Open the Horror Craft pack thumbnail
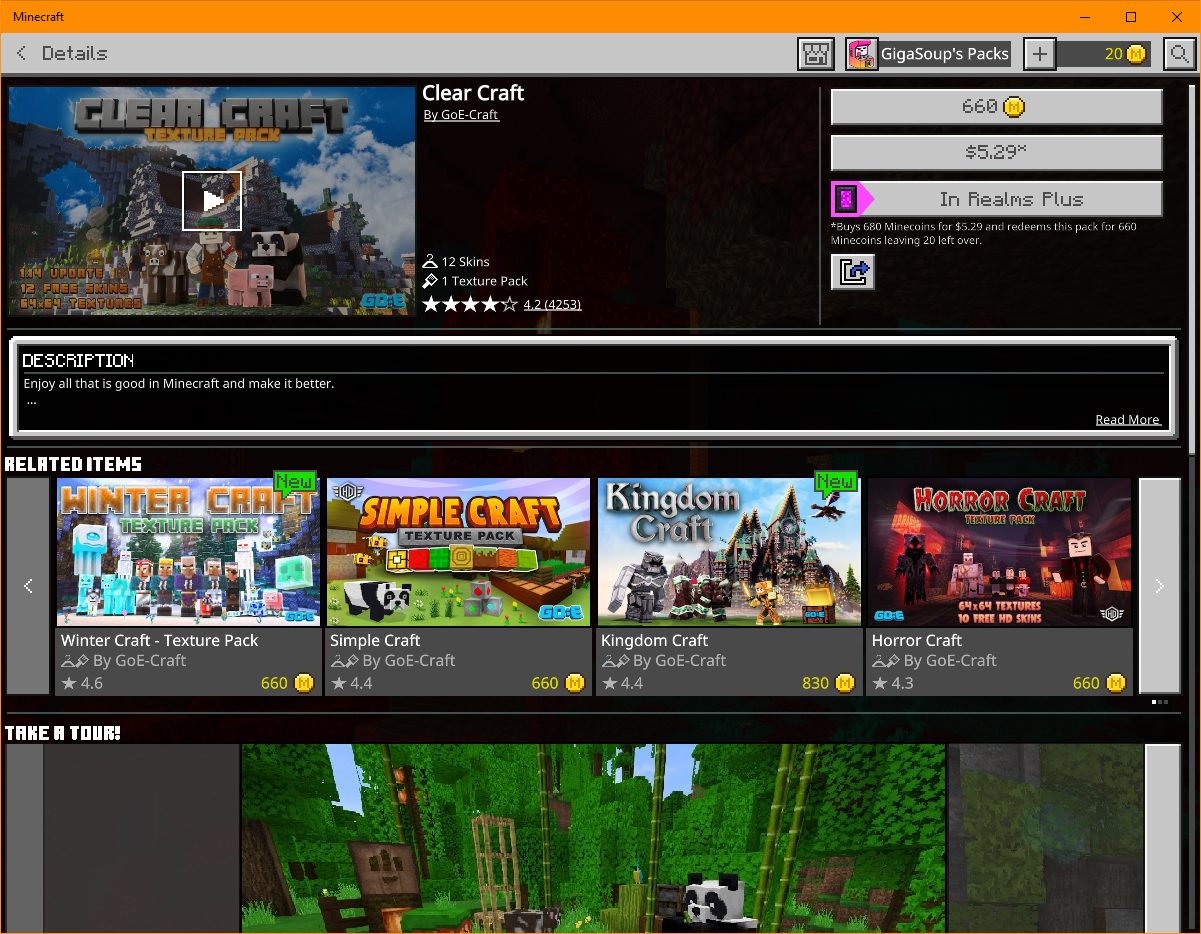The height and width of the screenshot is (934, 1201). pyautogui.click(x=999, y=552)
